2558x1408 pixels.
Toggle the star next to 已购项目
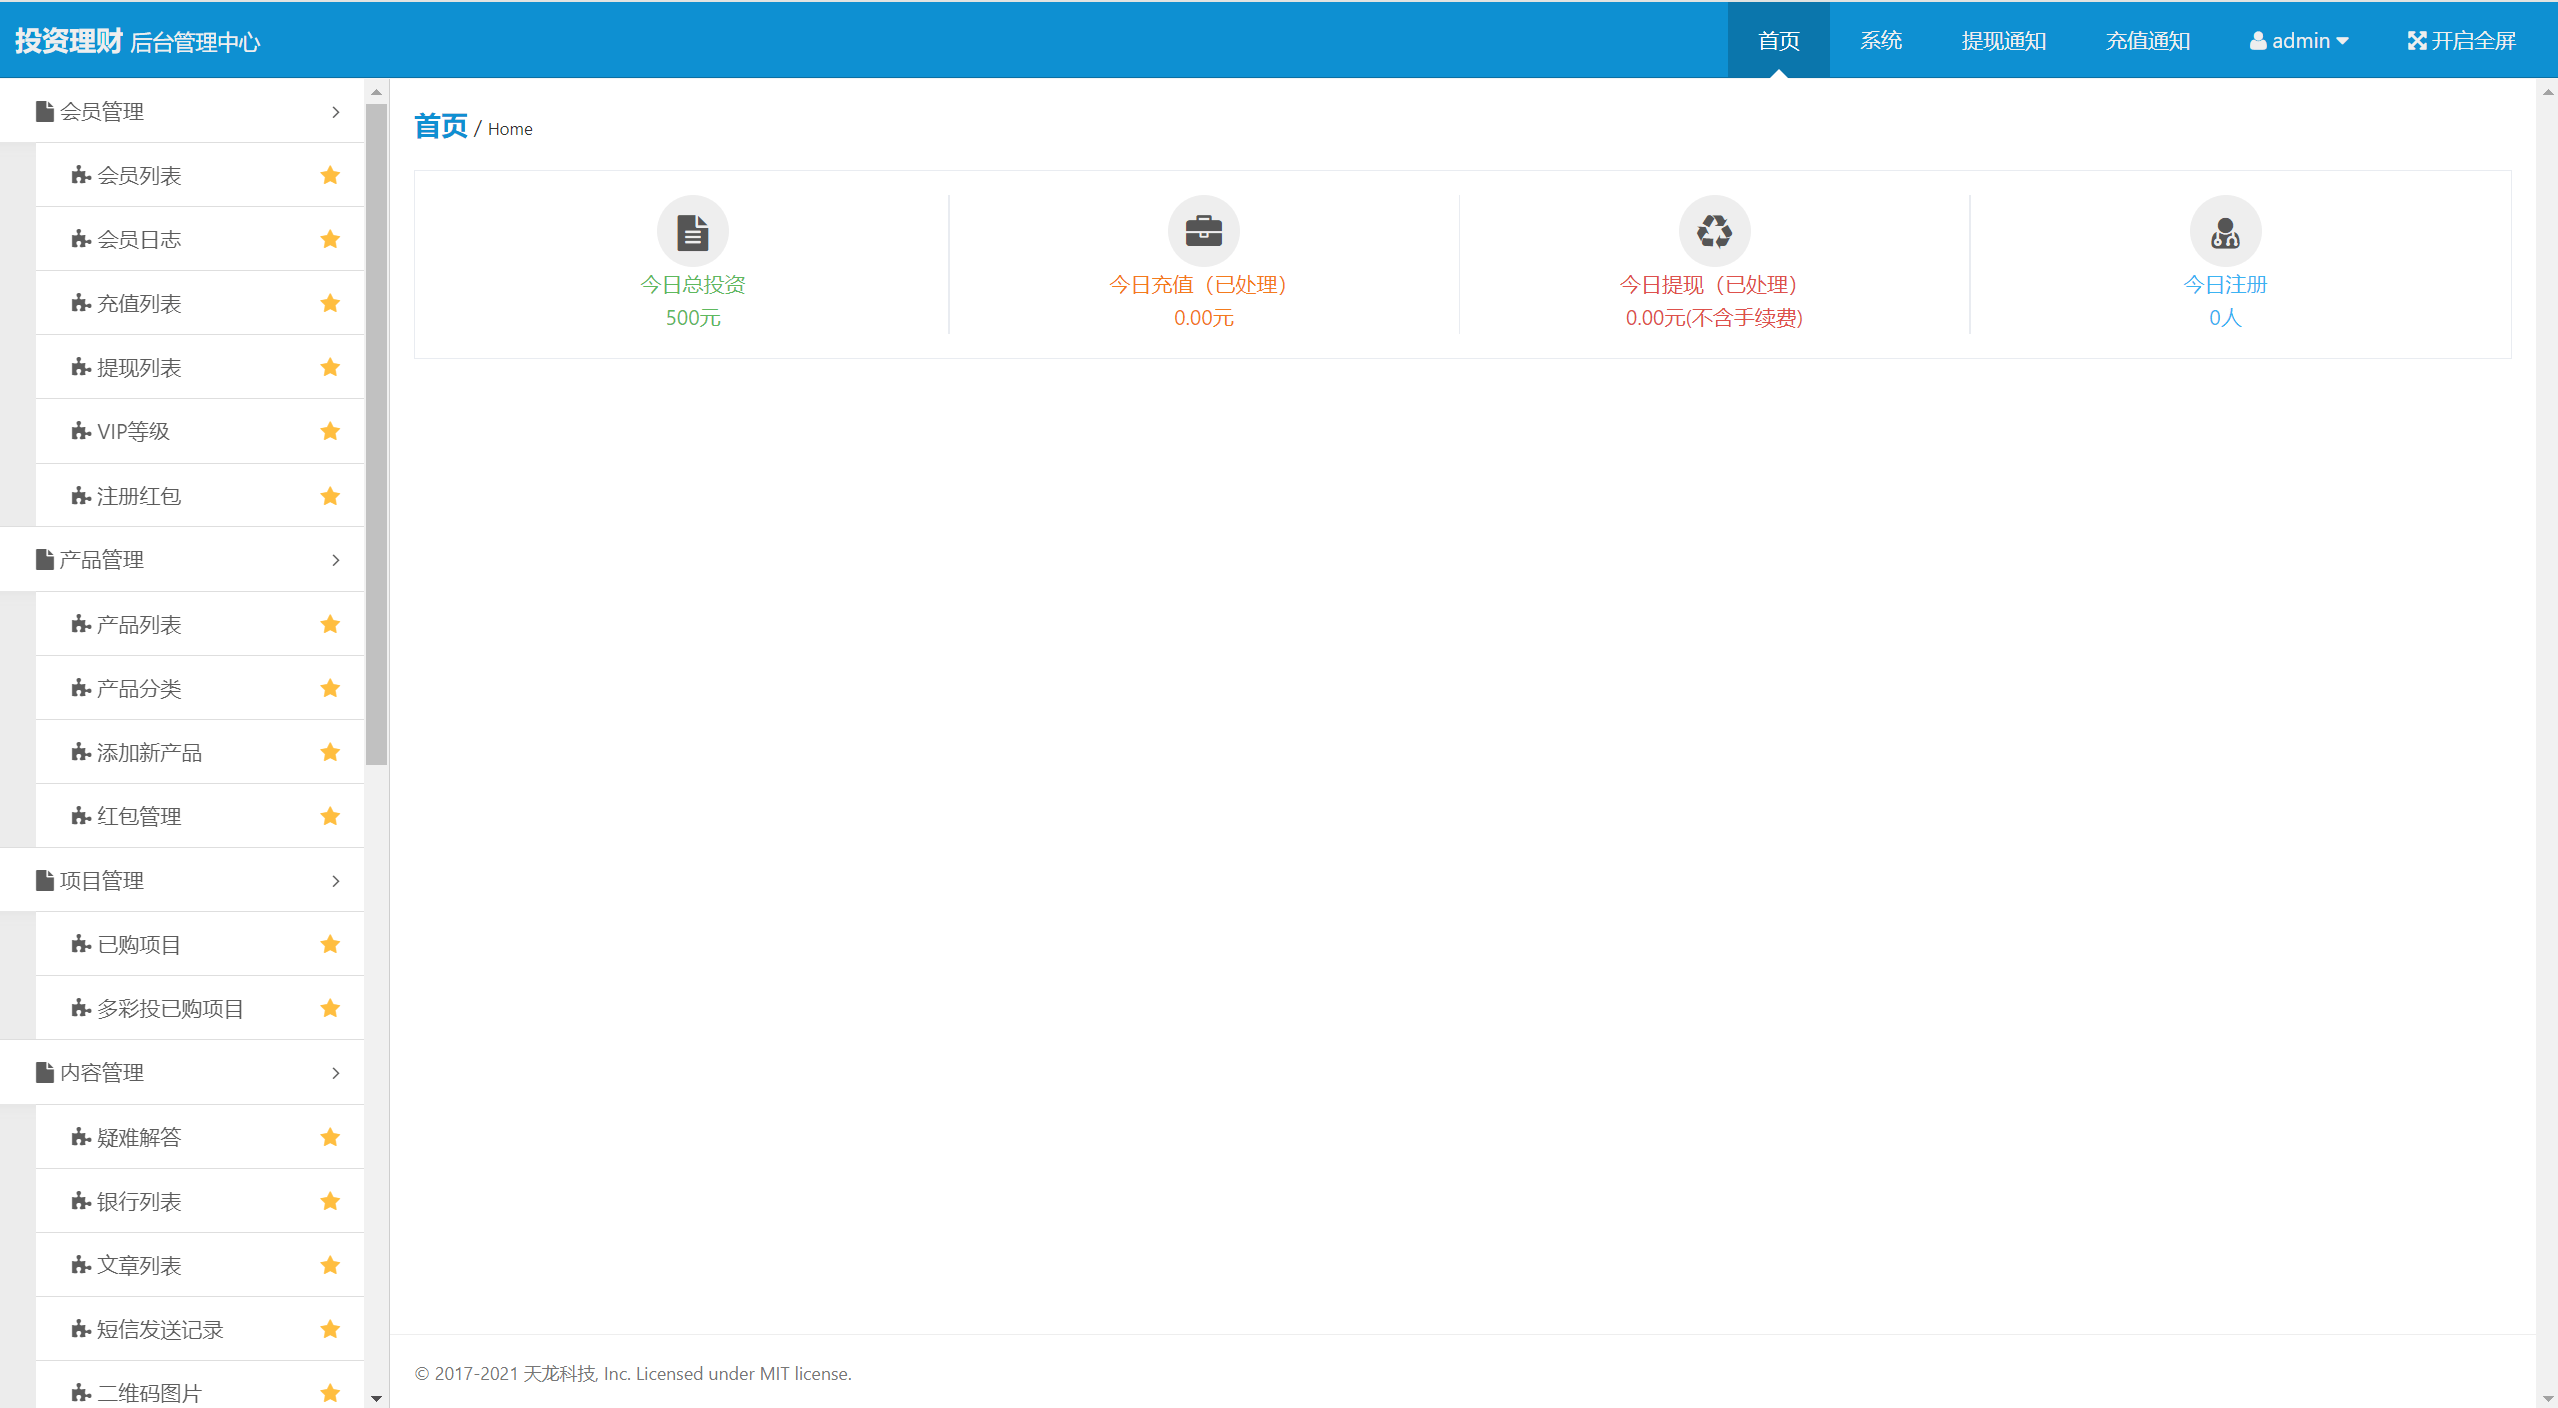pos(330,945)
